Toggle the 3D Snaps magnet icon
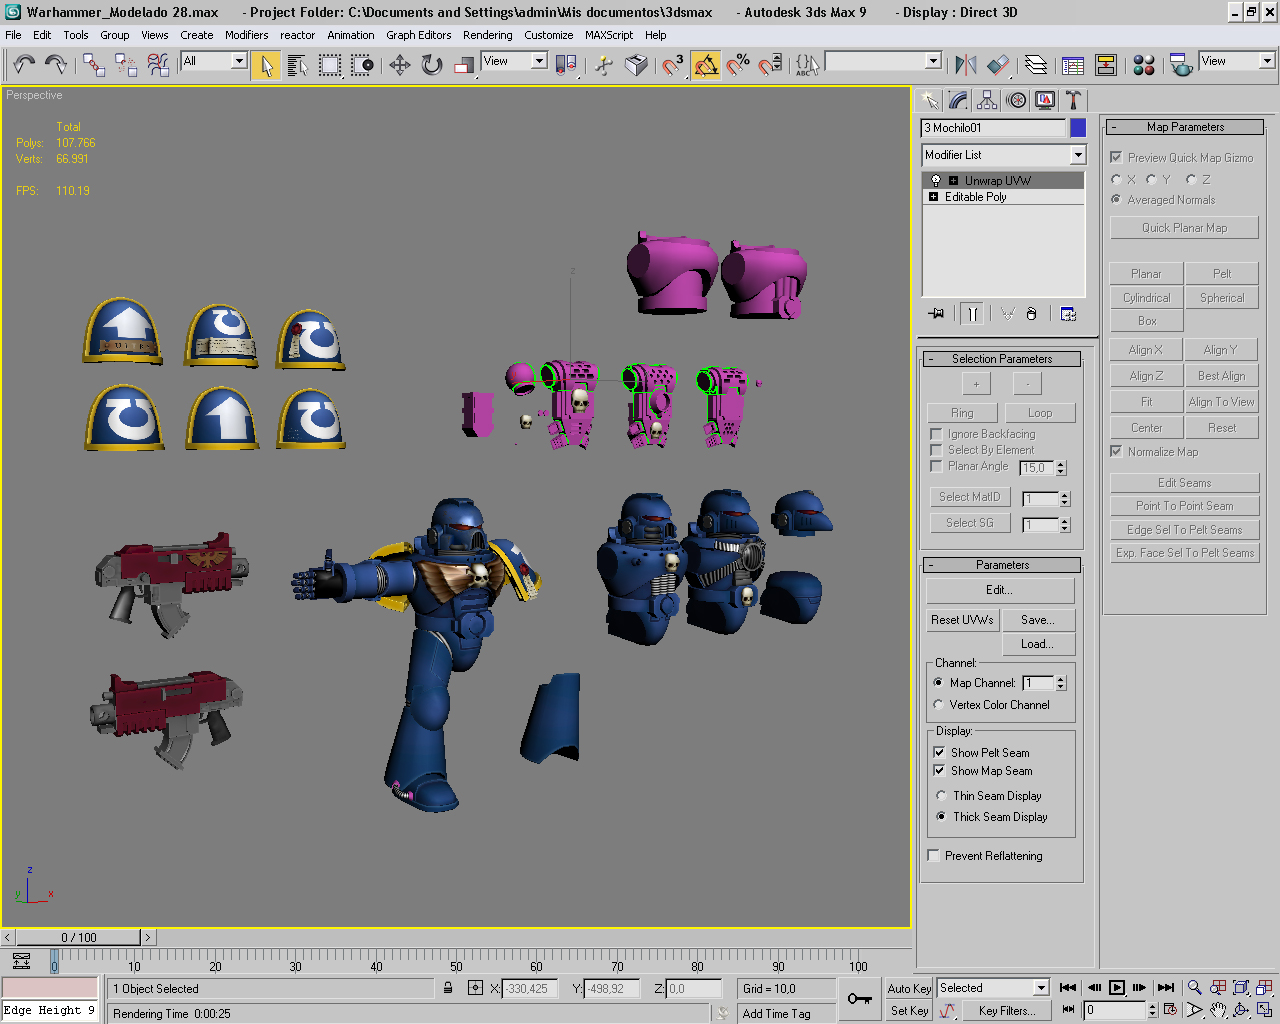This screenshot has height=1024, width=1280. pyautogui.click(x=673, y=65)
